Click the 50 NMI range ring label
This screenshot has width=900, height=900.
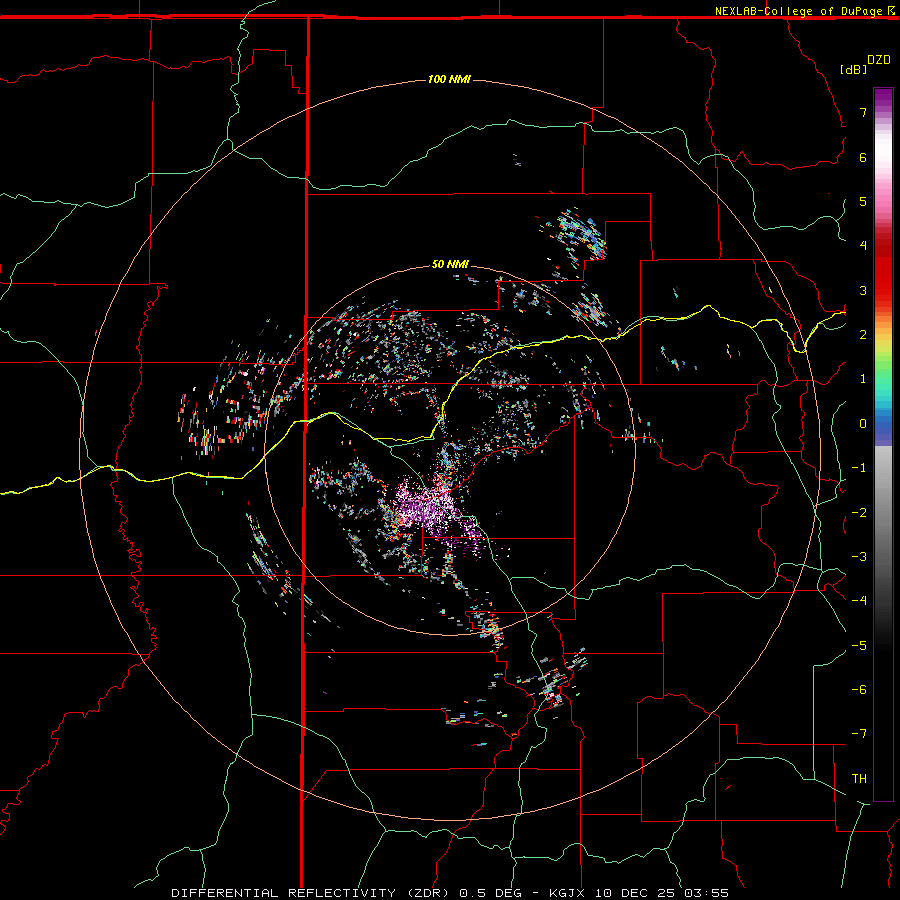[450, 264]
